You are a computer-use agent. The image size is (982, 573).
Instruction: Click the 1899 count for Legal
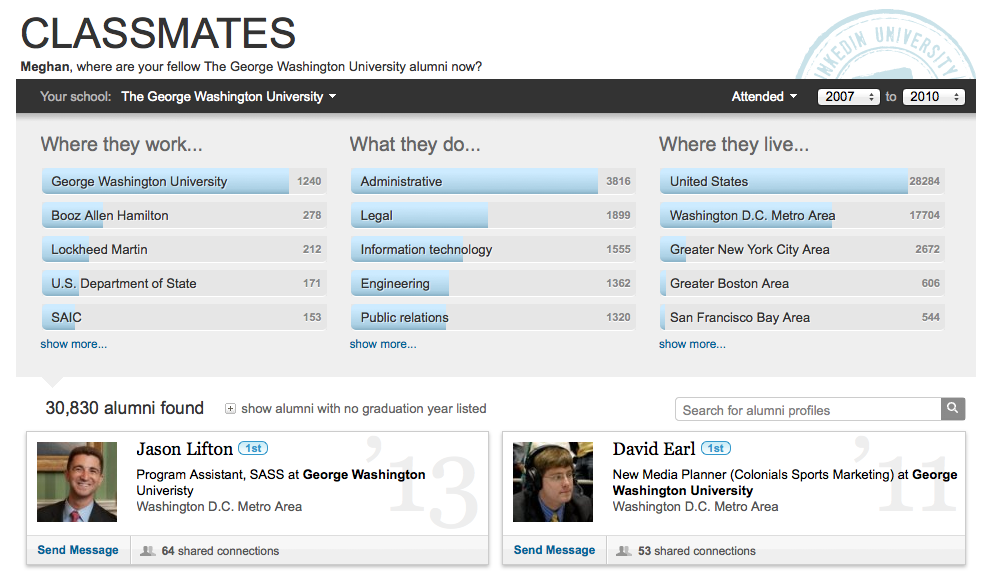pyautogui.click(x=618, y=215)
